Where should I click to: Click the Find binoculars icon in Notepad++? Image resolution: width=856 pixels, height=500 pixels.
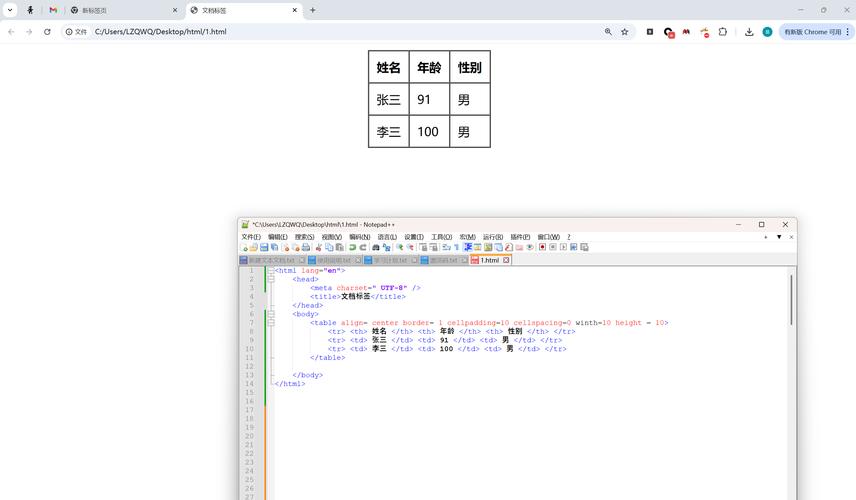coord(376,247)
